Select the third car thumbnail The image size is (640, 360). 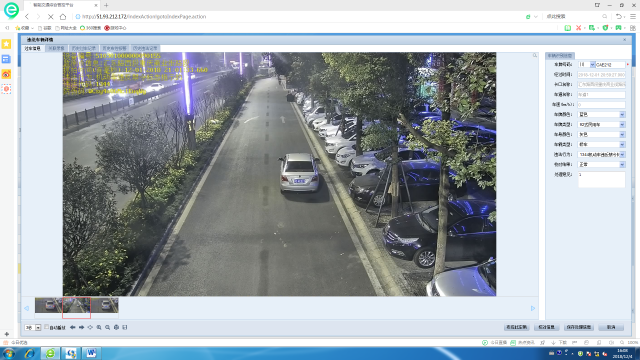pyautogui.click(x=104, y=305)
